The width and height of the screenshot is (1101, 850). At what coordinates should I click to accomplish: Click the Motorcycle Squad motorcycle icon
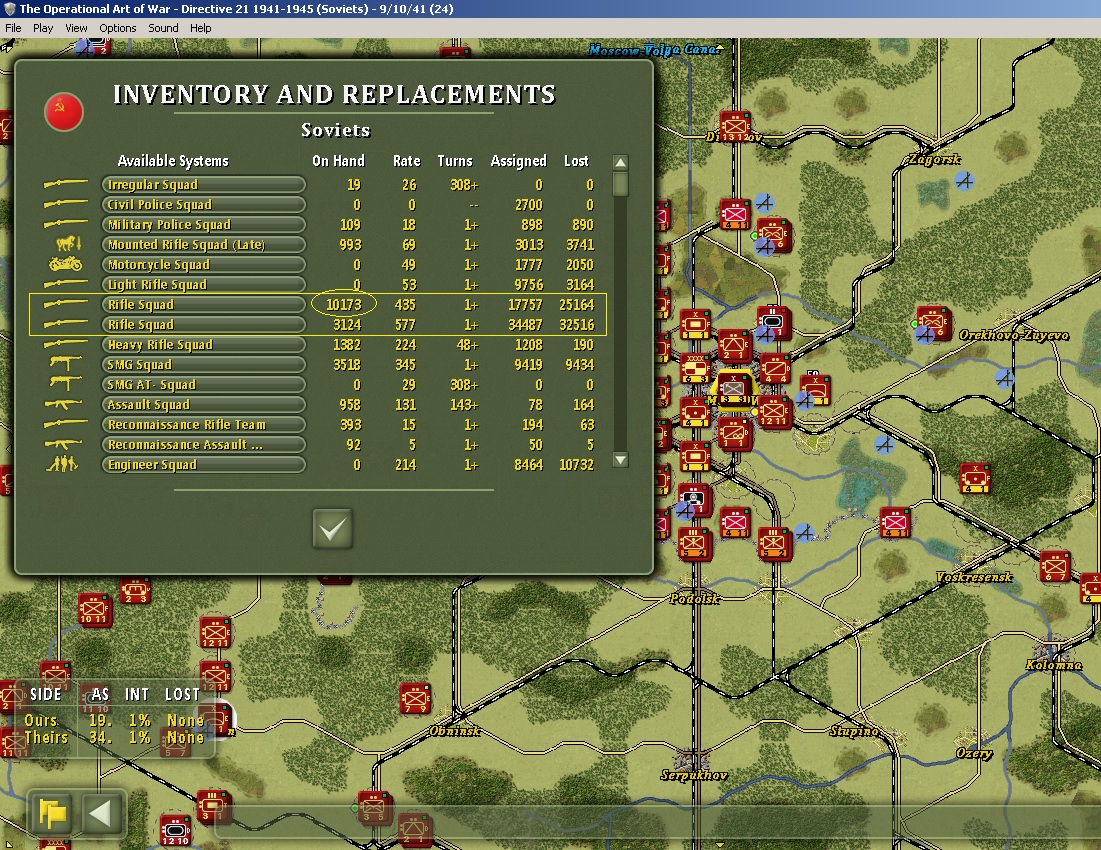pos(65,265)
